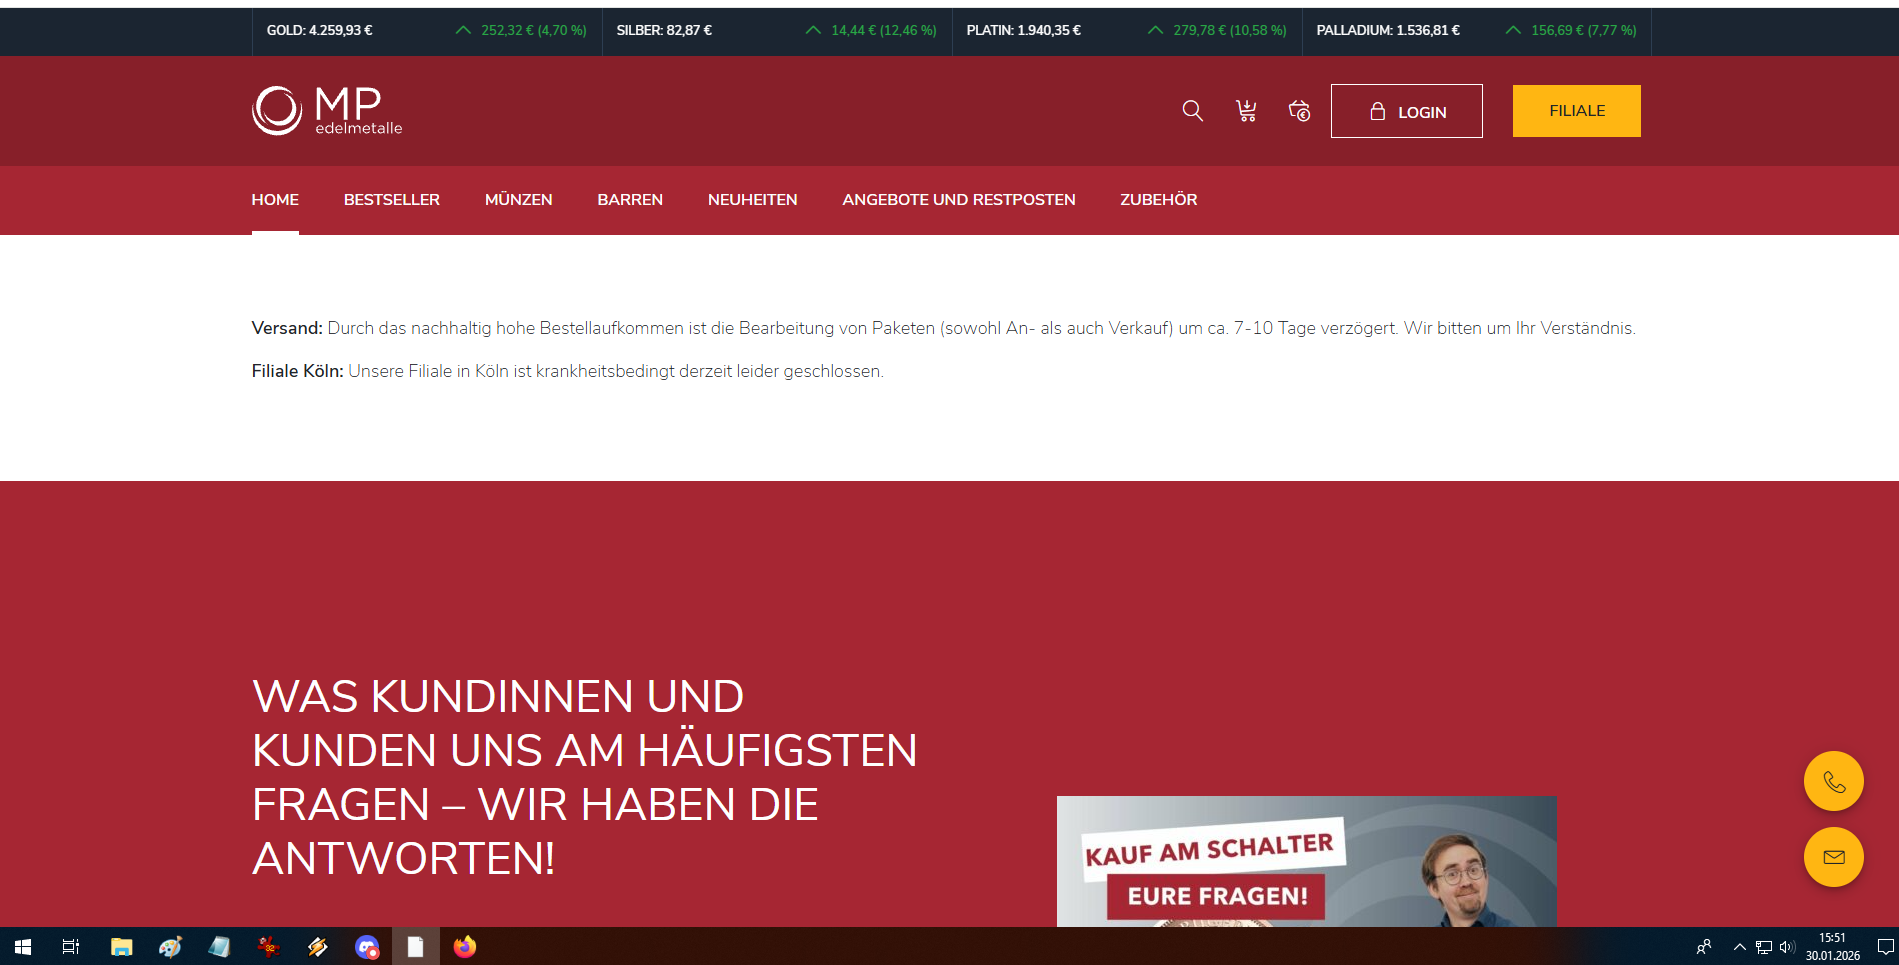Image resolution: width=1899 pixels, height=965 pixels.
Task: Go to the HOME menu item
Action: coord(275,200)
